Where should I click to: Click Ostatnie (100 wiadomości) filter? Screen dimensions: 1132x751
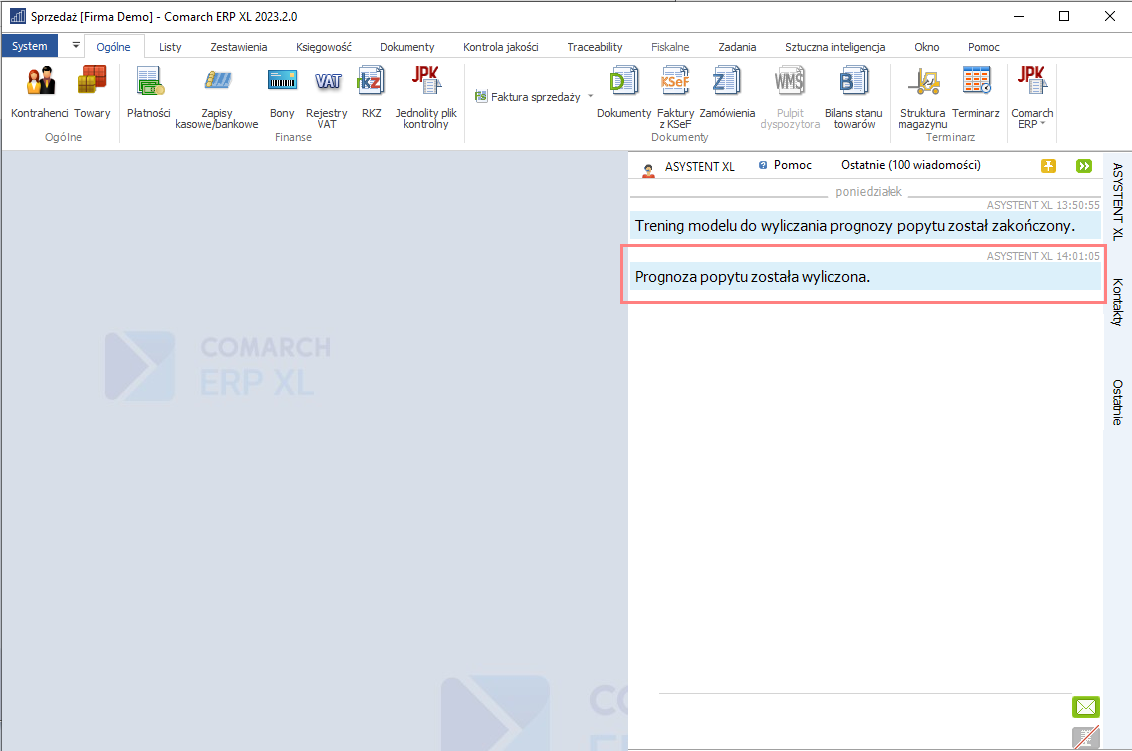point(911,165)
